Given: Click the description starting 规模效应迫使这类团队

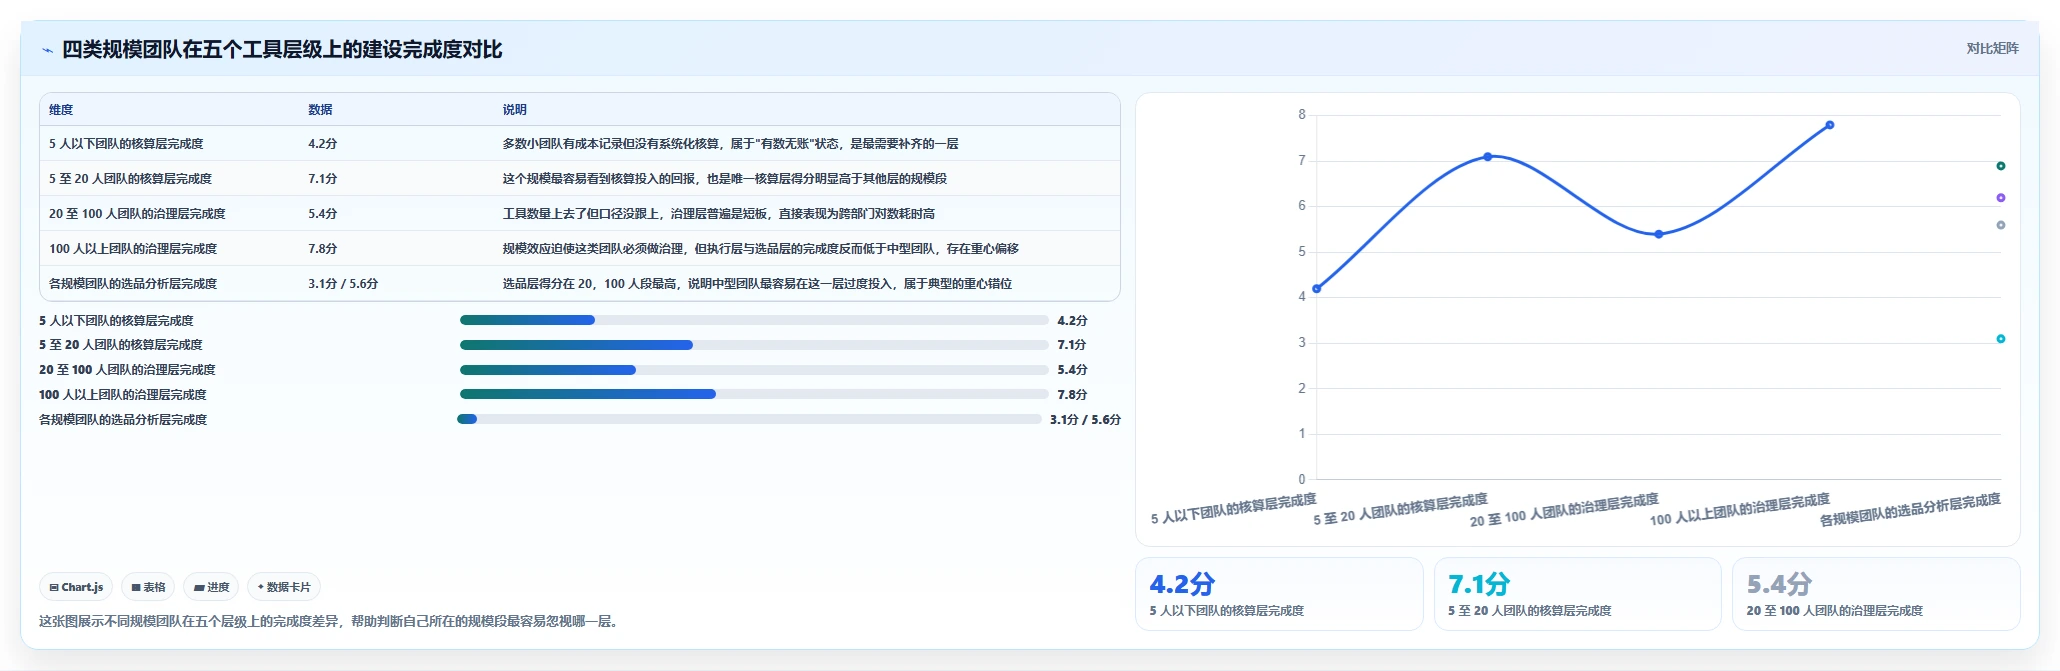Looking at the screenshot, I should pos(760,249).
